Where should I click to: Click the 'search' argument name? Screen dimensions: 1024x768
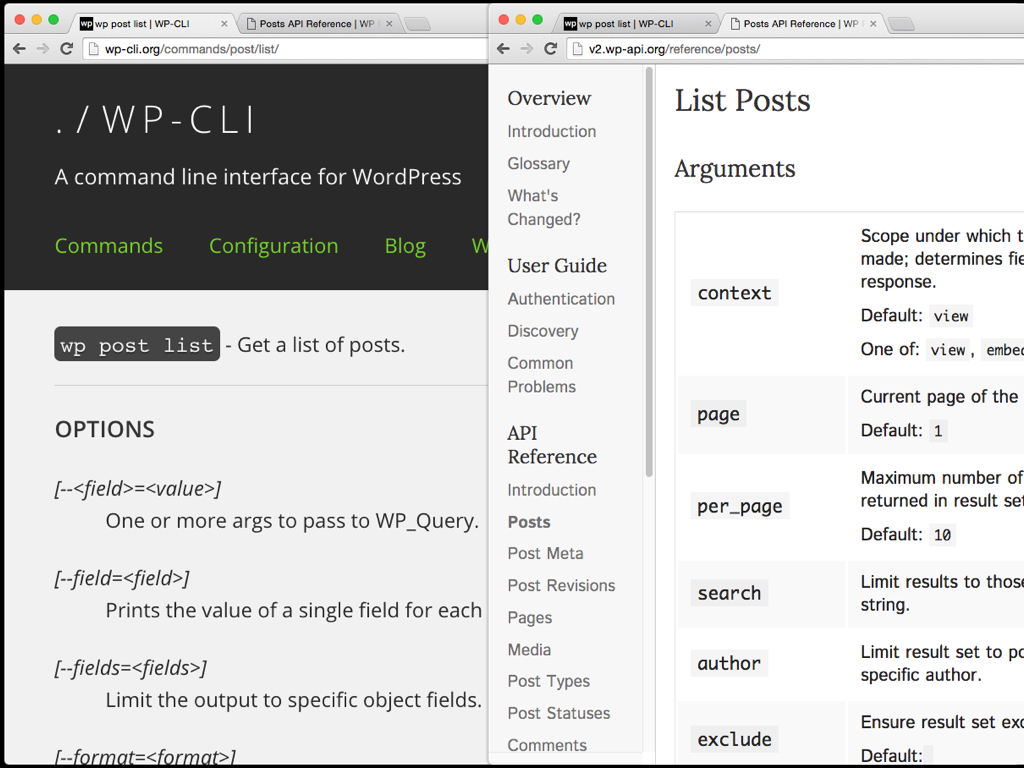click(x=729, y=593)
